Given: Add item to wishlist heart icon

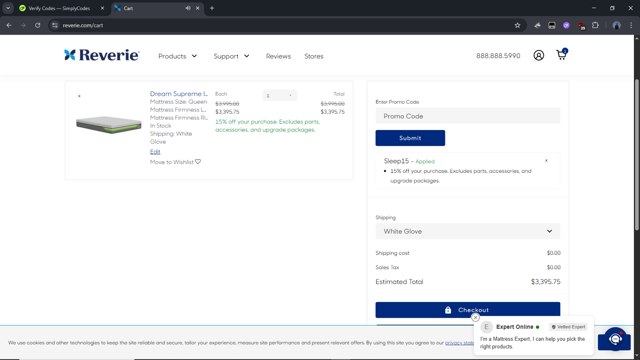Looking at the screenshot, I should (x=198, y=162).
